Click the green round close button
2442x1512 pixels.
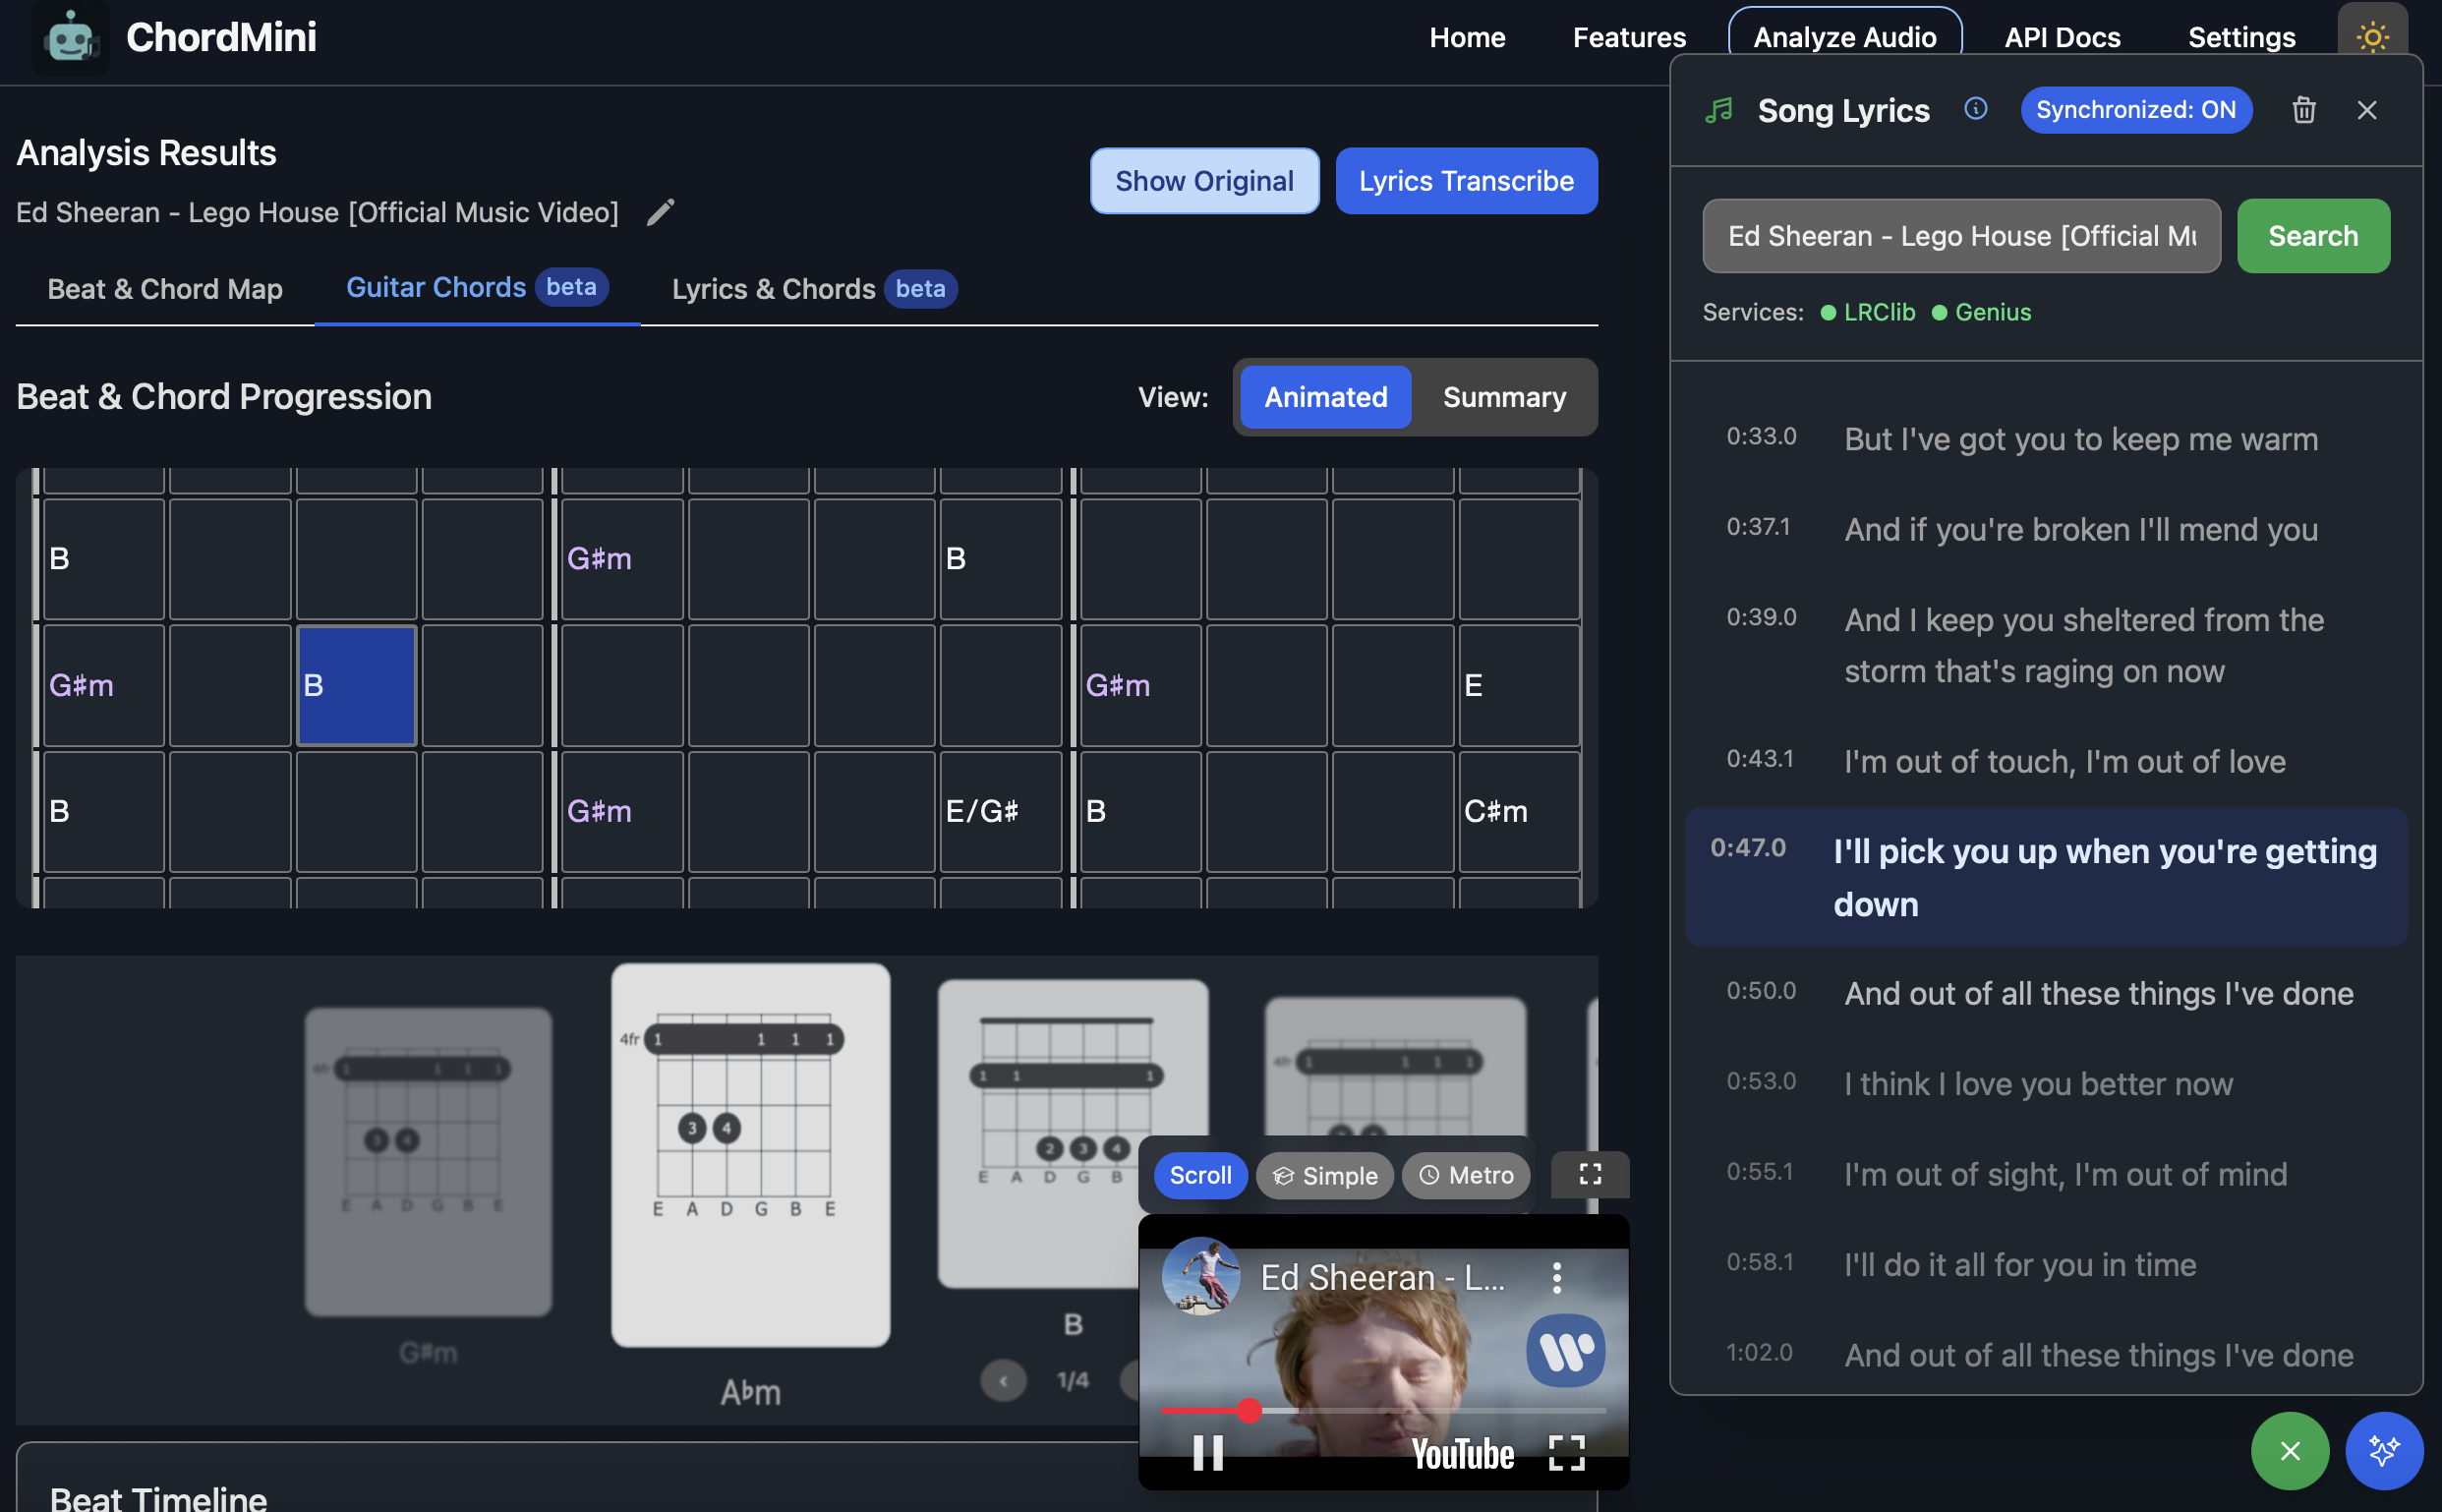(2289, 1450)
